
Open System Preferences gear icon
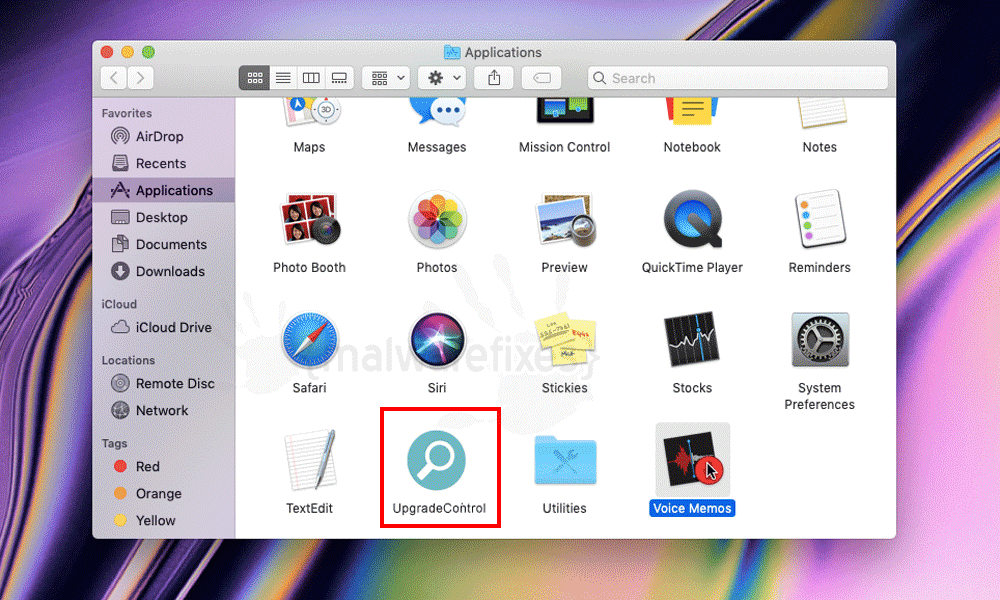coord(820,339)
